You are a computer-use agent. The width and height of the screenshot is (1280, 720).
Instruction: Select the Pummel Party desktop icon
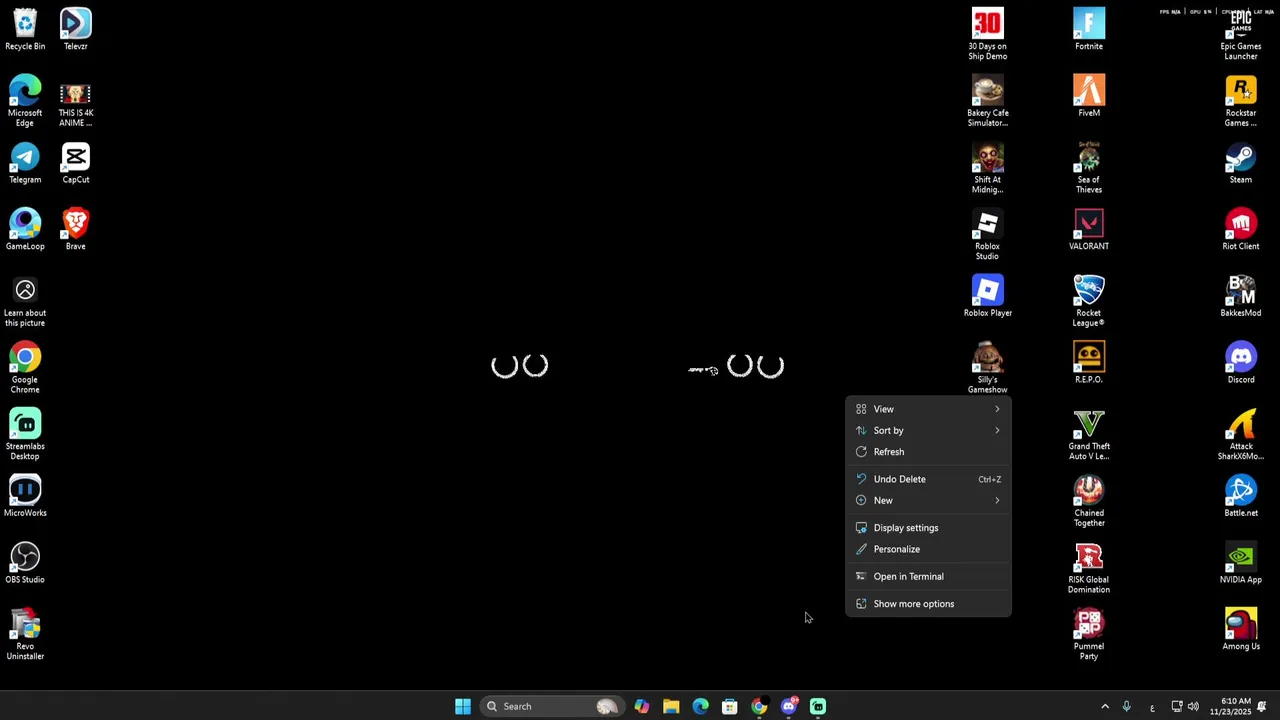pos(1089,634)
